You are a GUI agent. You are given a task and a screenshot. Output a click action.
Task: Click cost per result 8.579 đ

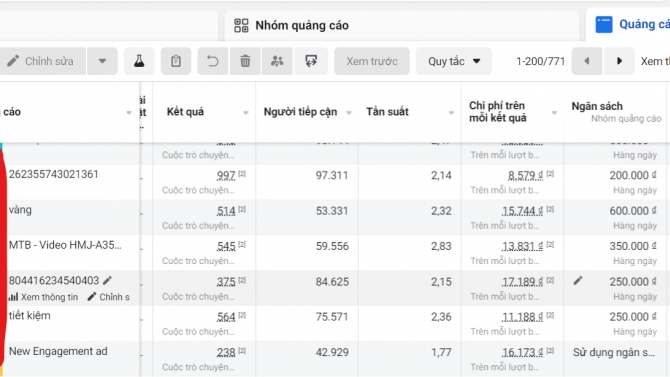[526, 176]
